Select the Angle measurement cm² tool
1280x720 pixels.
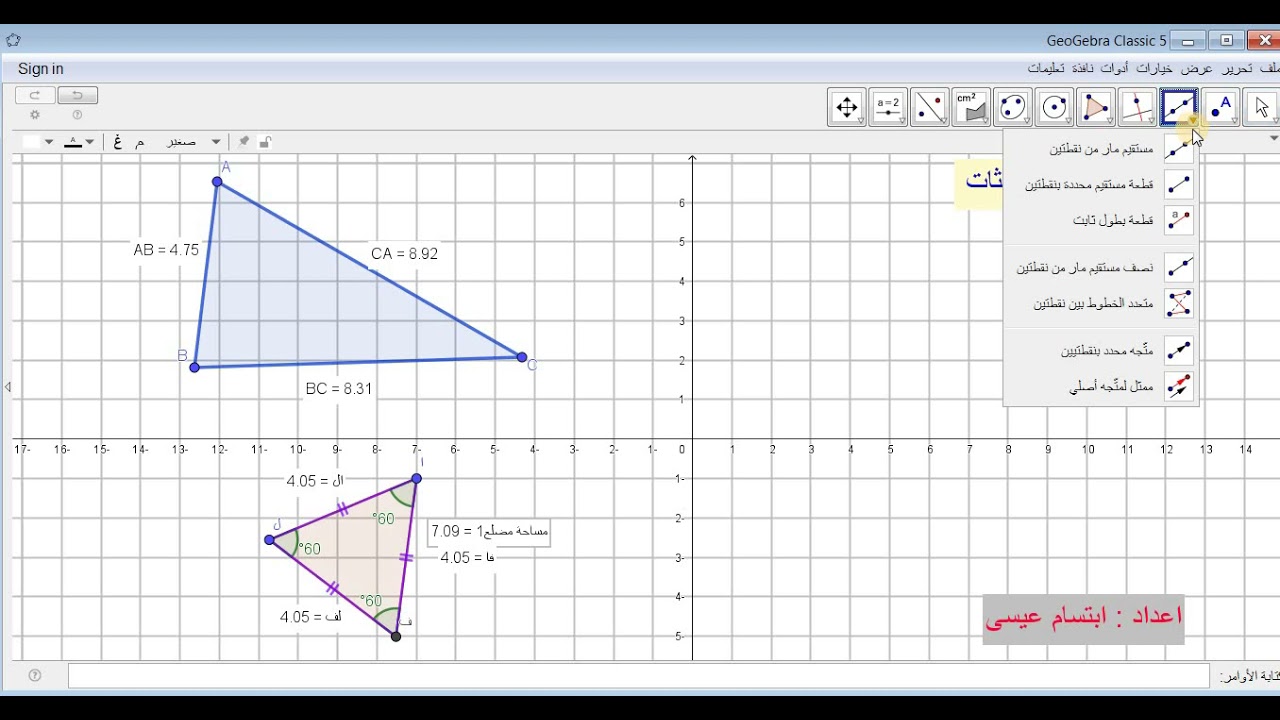coord(971,107)
